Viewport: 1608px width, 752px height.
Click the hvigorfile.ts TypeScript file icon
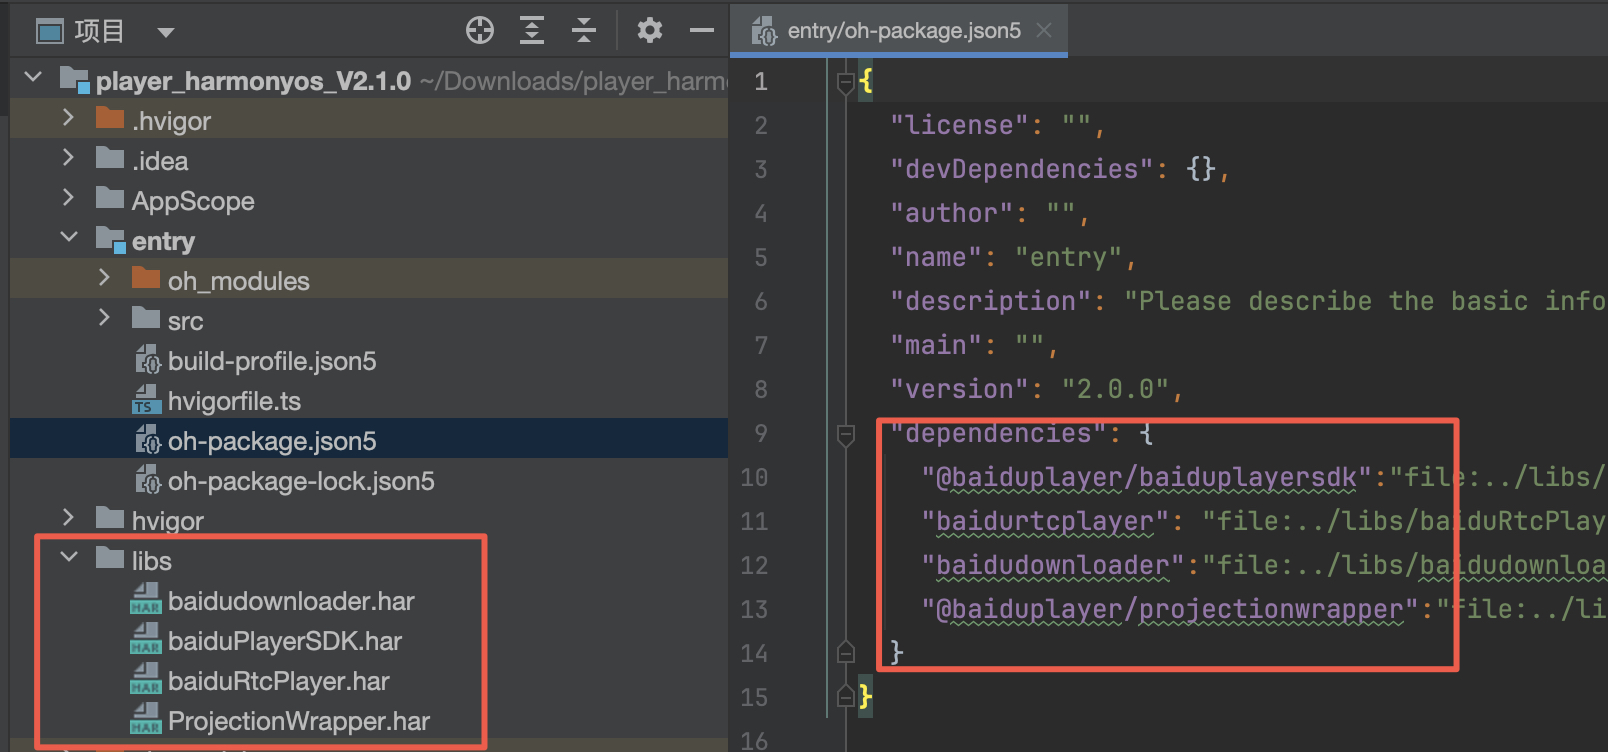coord(146,400)
